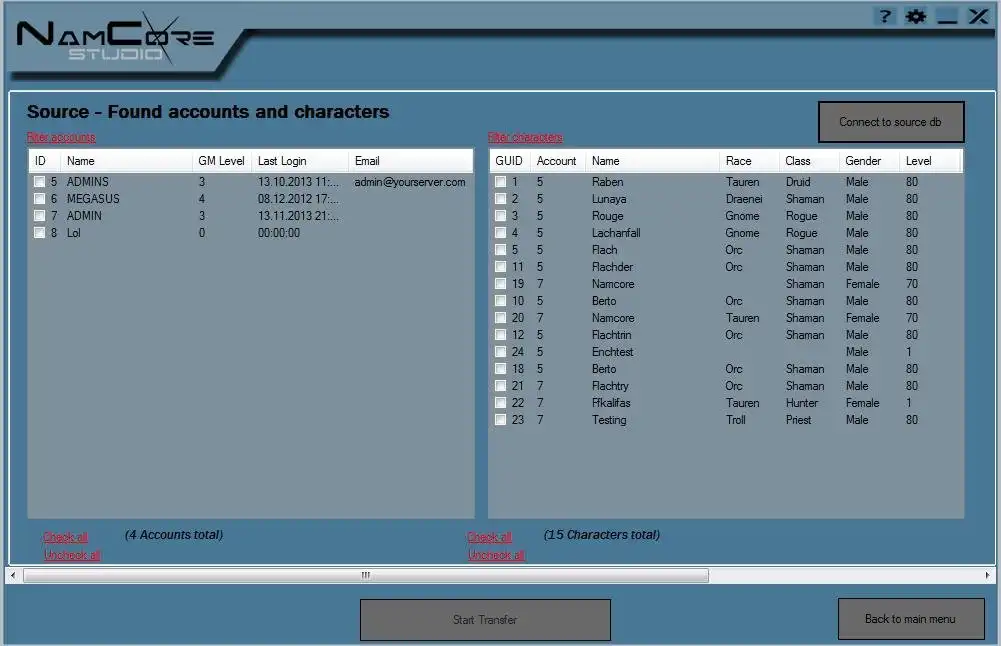Tick the checkbox for character Enchtest
1001x646 pixels.
point(500,352)
